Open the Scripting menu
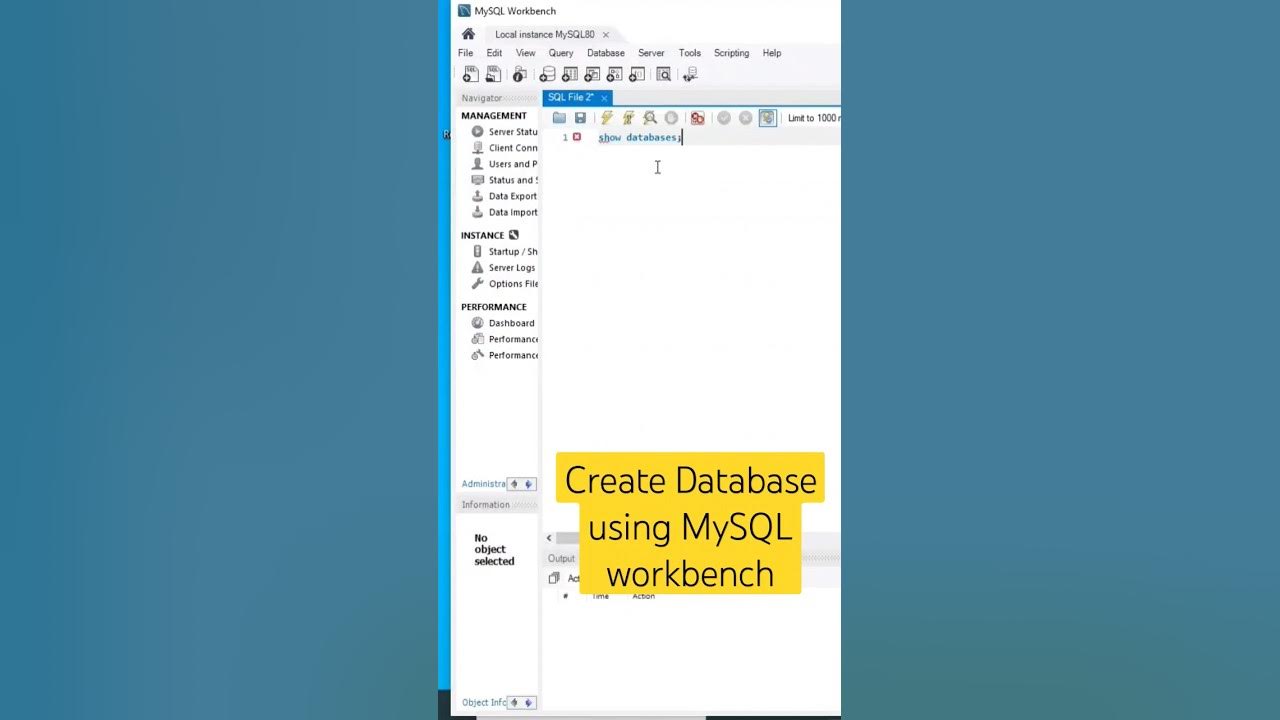This screenshot has width=1280, height=720. click(x=731, y=53)
